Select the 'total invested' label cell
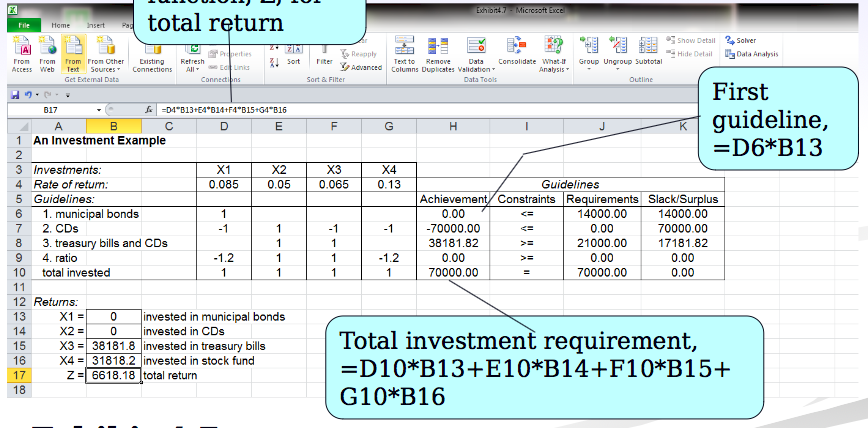The image size is (868, 428). (x=76, y=273)
